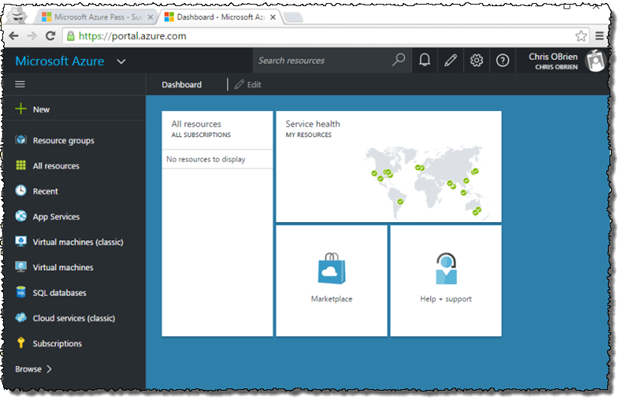Click the Browse label
624x406 pixels.
[x=28, y=369]
